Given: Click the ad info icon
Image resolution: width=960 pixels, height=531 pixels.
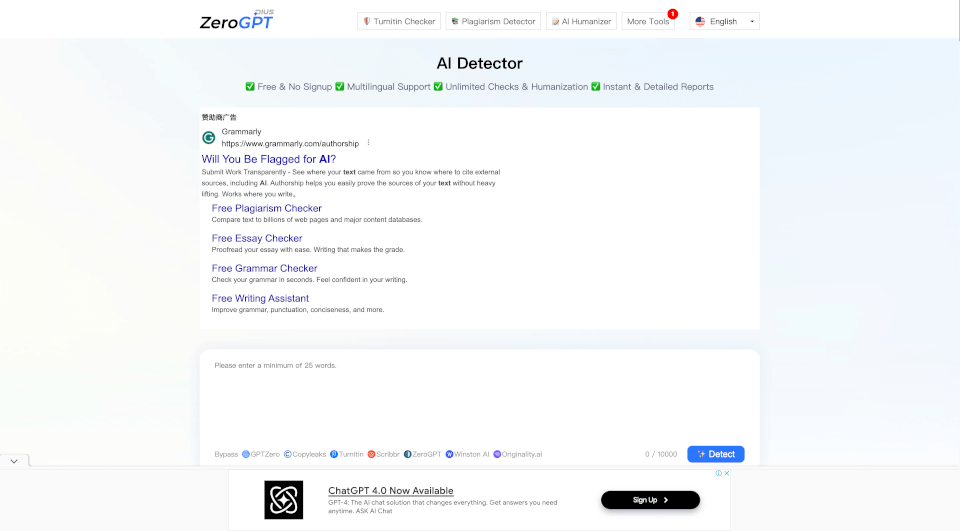Looking at the screenshot, I should pyautogui.click(x=718, y=473).
